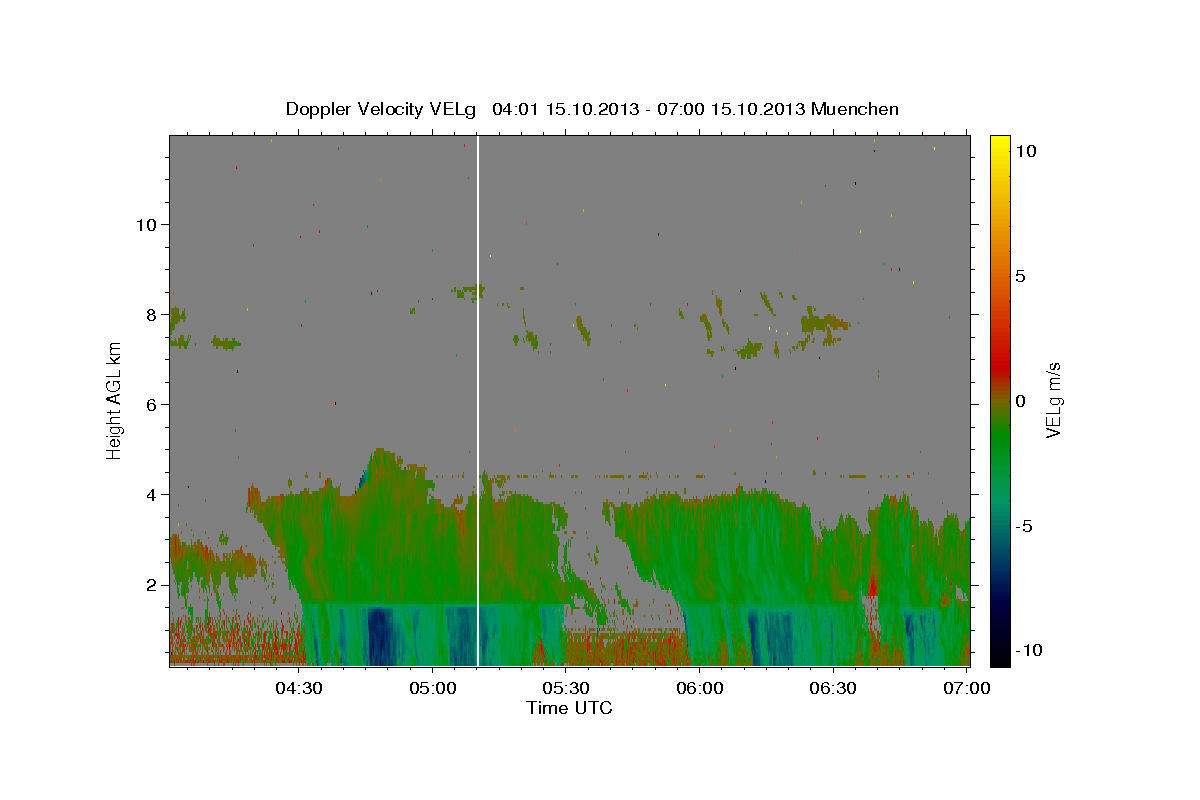Click the 'Height AGL km' axis label
Image resolution: width=1200 pixels, height=800 pixels.
[x=114, y=400]
